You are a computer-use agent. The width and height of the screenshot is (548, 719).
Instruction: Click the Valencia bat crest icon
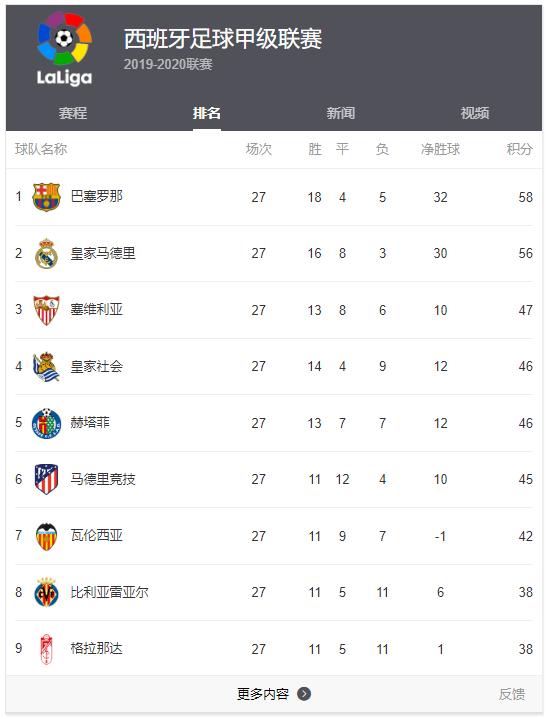coord(46,536)
